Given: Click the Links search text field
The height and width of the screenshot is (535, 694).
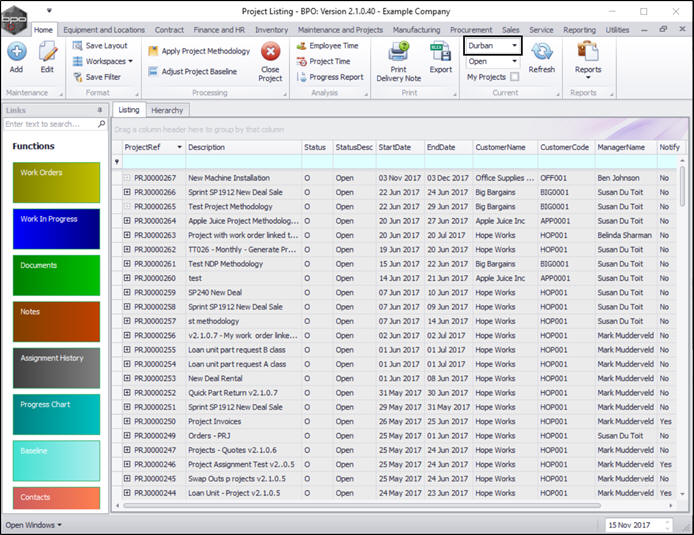Looking at the screenshot, I should click(50, 124).
